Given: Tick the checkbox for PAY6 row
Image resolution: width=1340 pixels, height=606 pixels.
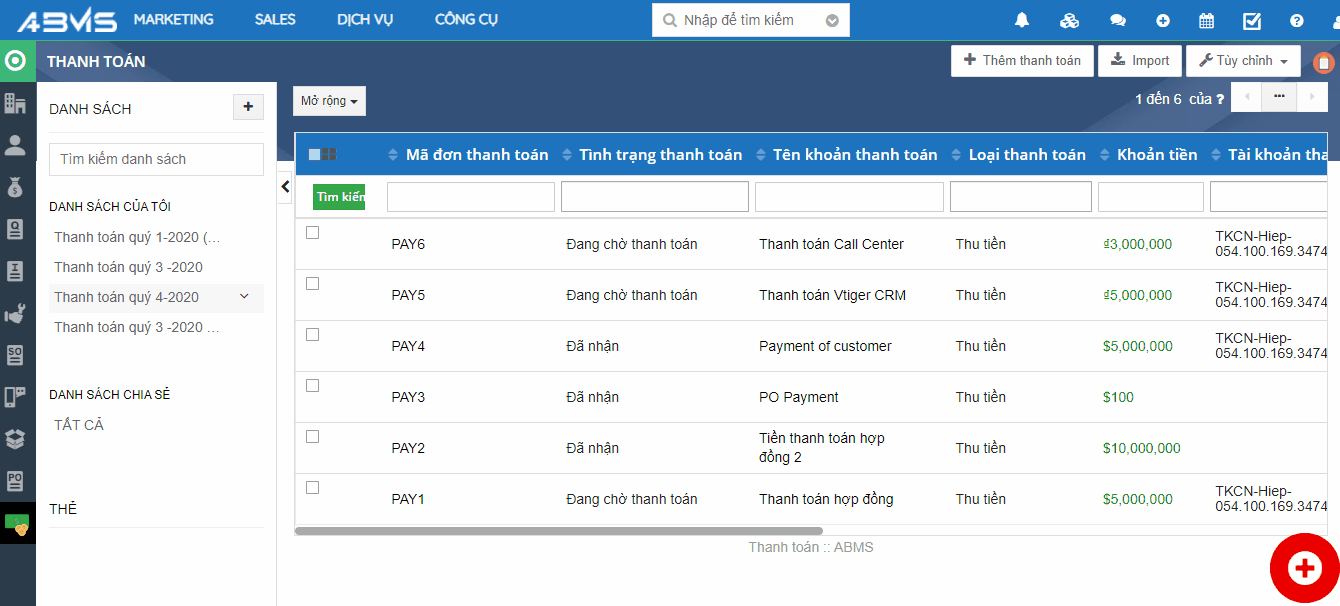Looking at the screenshot, I should pos(312,233).
